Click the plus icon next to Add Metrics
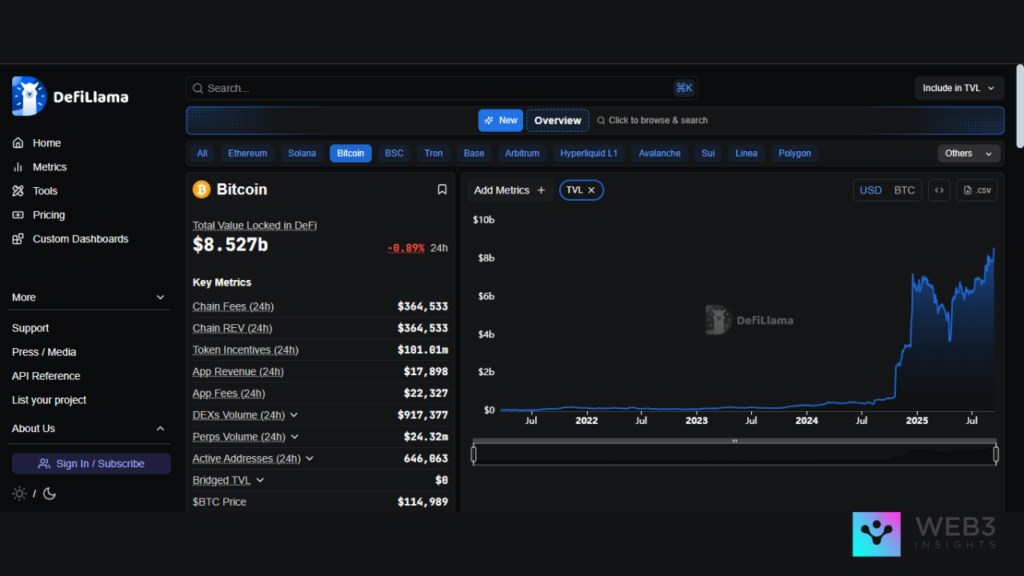This screenshot has height=576, width=1024. 541,190
